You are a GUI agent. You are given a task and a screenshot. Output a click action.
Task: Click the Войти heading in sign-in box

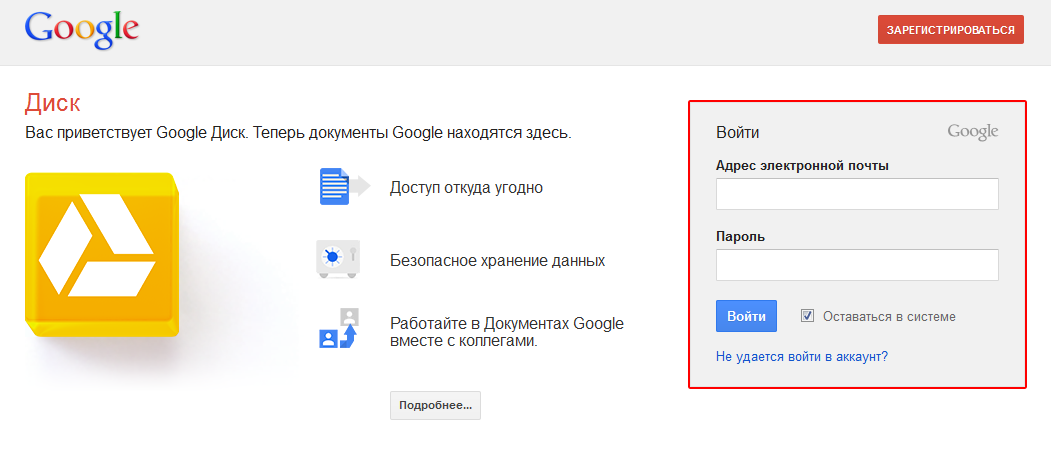(737, 132)
